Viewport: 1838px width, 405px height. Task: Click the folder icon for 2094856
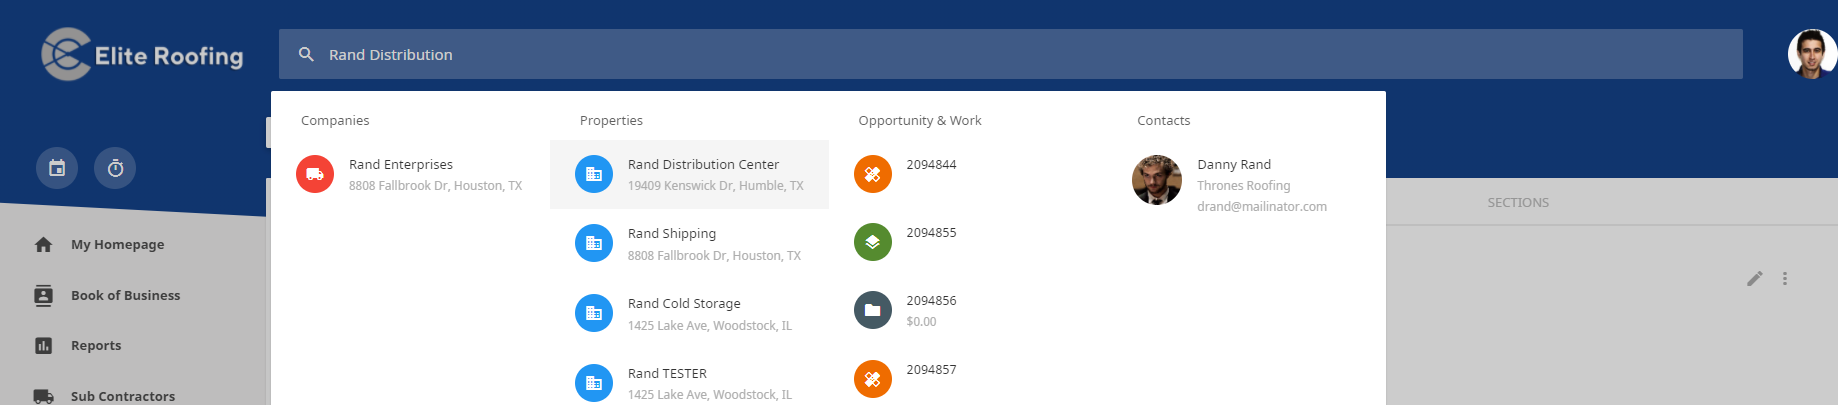click(x=873, y=310)
